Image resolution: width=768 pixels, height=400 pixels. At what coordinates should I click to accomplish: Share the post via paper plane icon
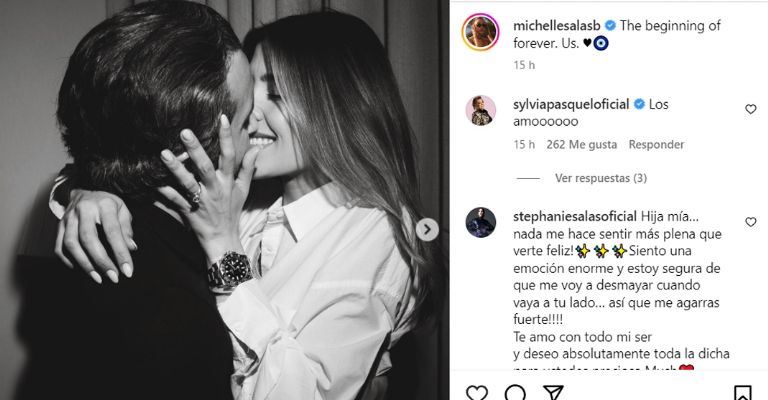(x=554, y=392)
